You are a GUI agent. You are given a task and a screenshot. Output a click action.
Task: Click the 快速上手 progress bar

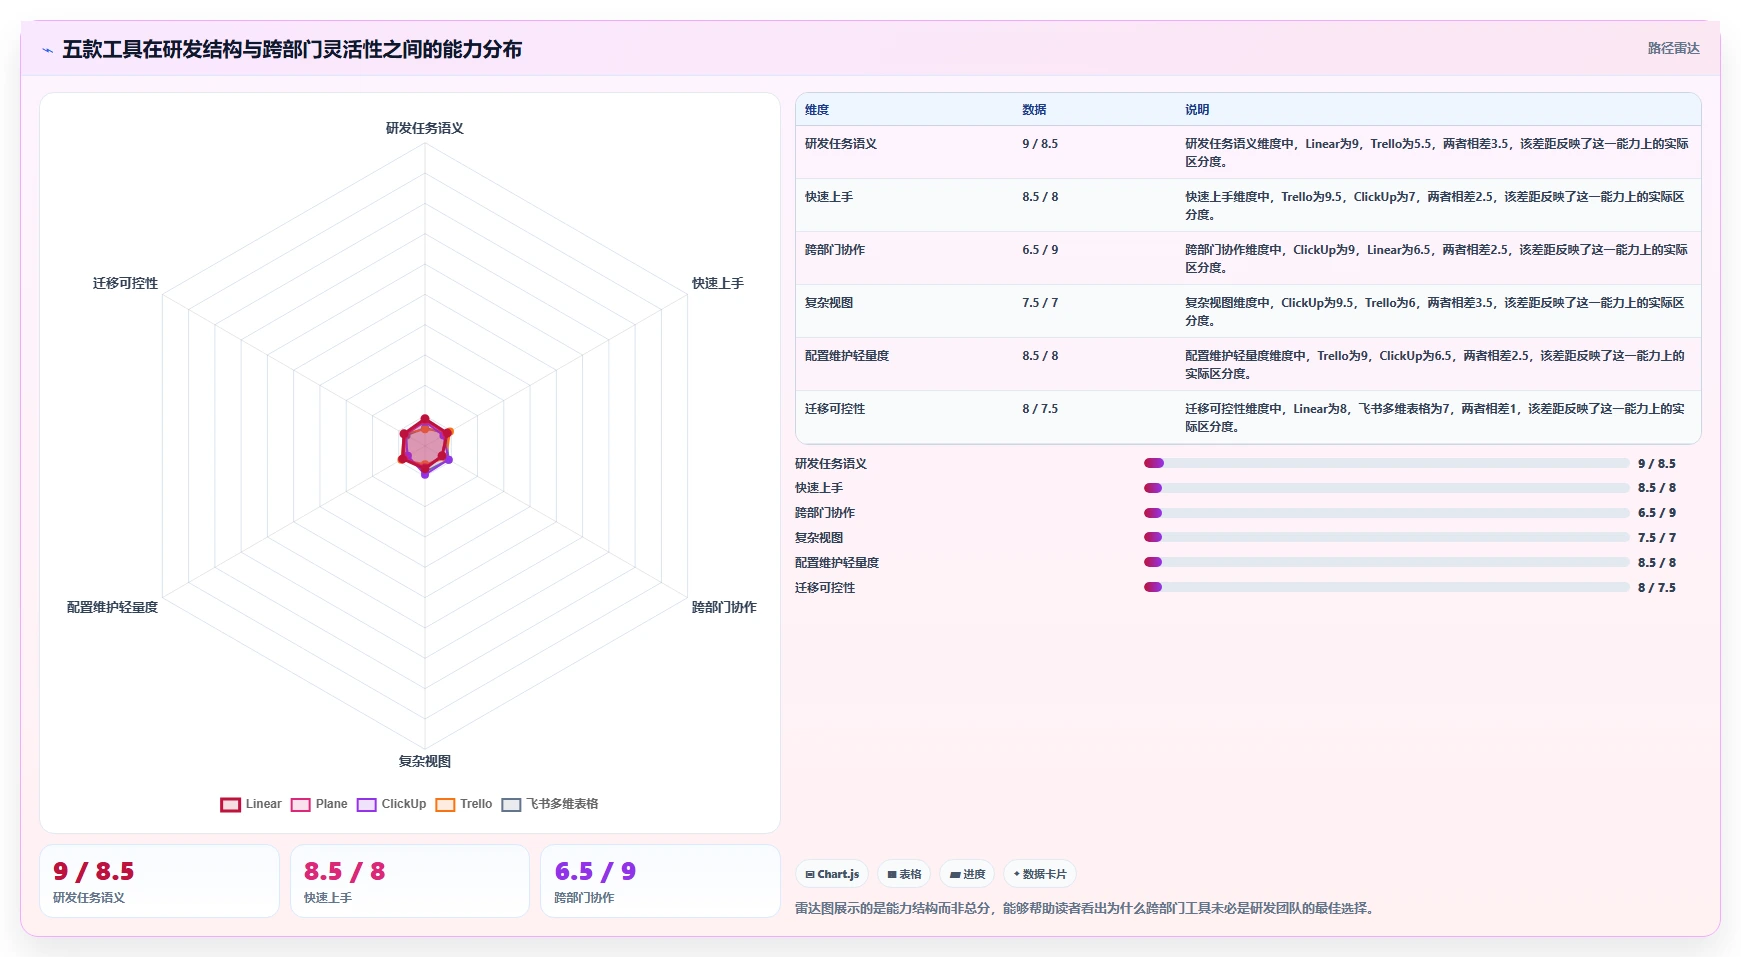(1386, 488)
